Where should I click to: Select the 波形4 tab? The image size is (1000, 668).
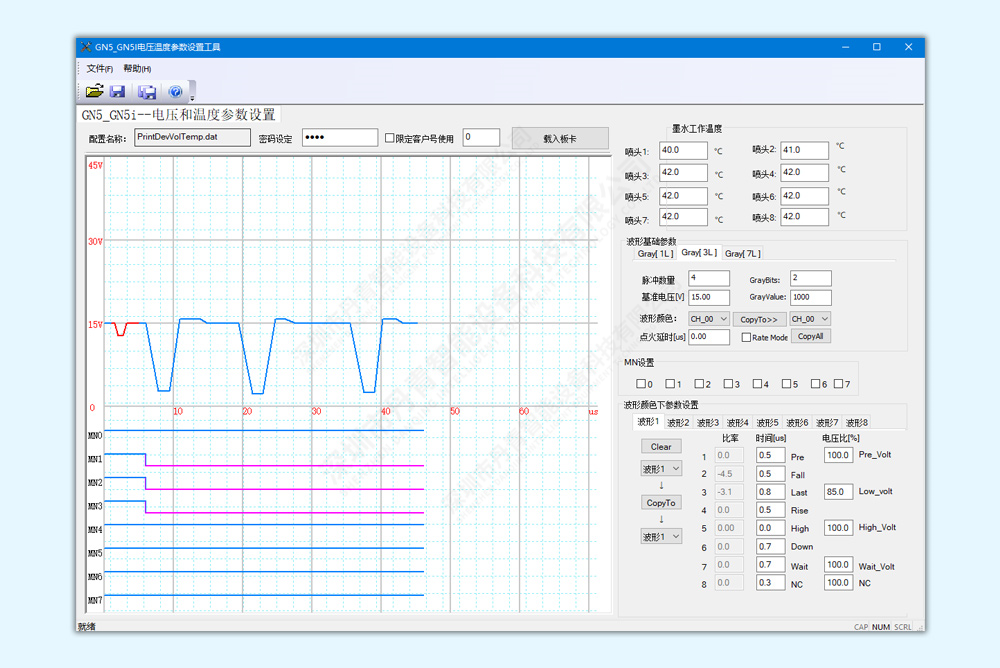pyautogui.click(x=737, y=422)
